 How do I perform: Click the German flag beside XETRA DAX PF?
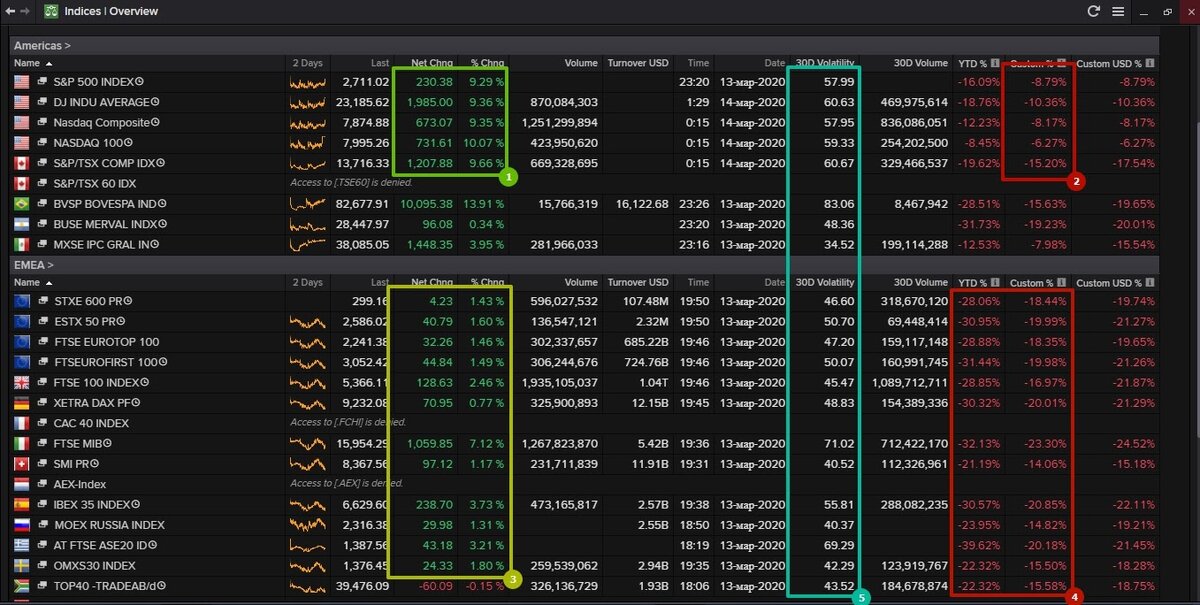[21, 403]
